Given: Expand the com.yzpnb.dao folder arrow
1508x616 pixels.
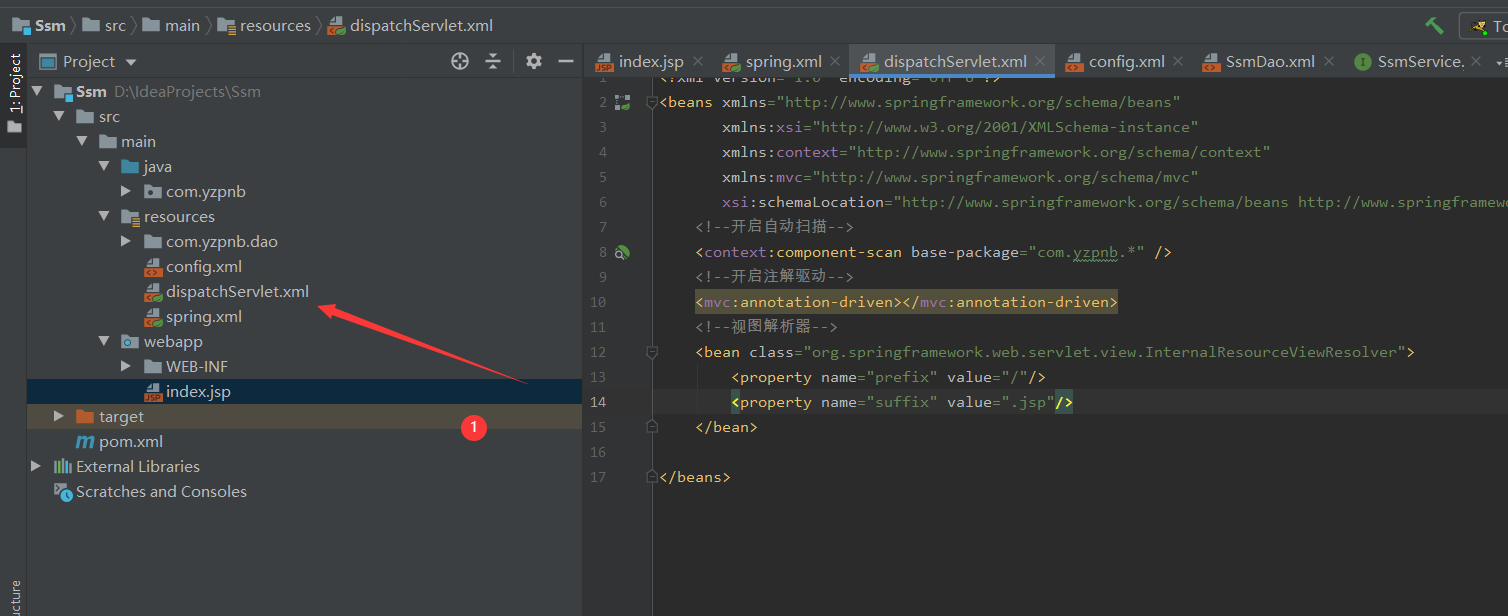Looking at the screenshot, I should [x=126, y=241].
